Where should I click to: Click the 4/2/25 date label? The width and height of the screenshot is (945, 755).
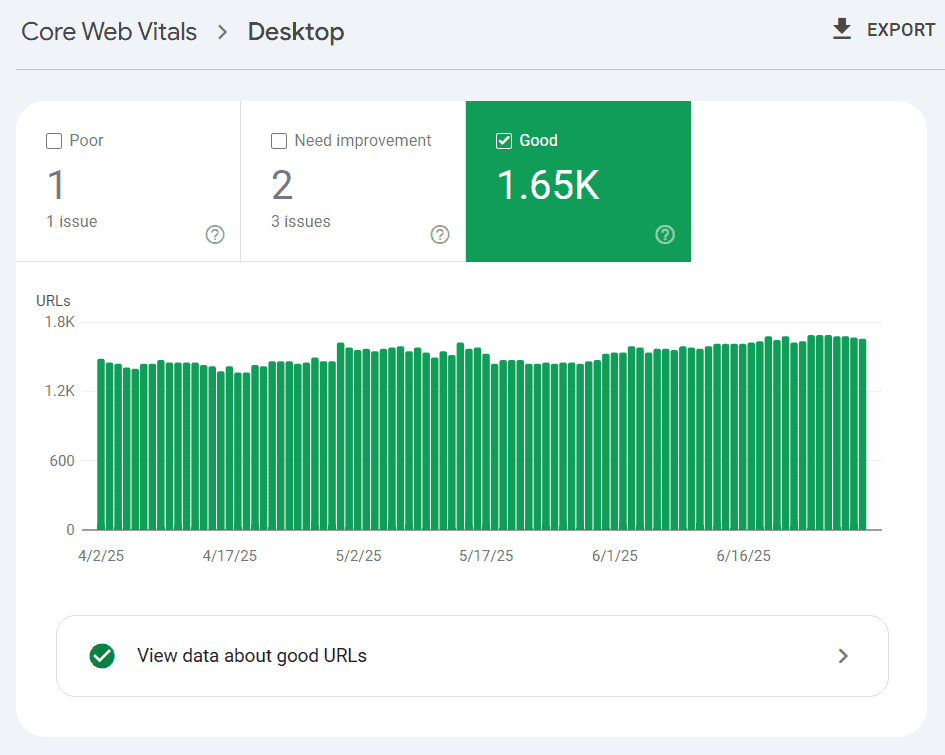pyautogui.click(x=101, y=556)
